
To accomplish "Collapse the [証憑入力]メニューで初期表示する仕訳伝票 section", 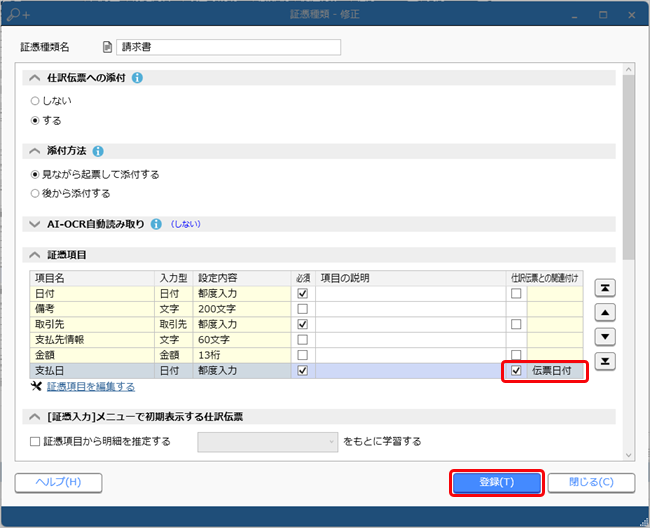I will click(x=35, y=417).
